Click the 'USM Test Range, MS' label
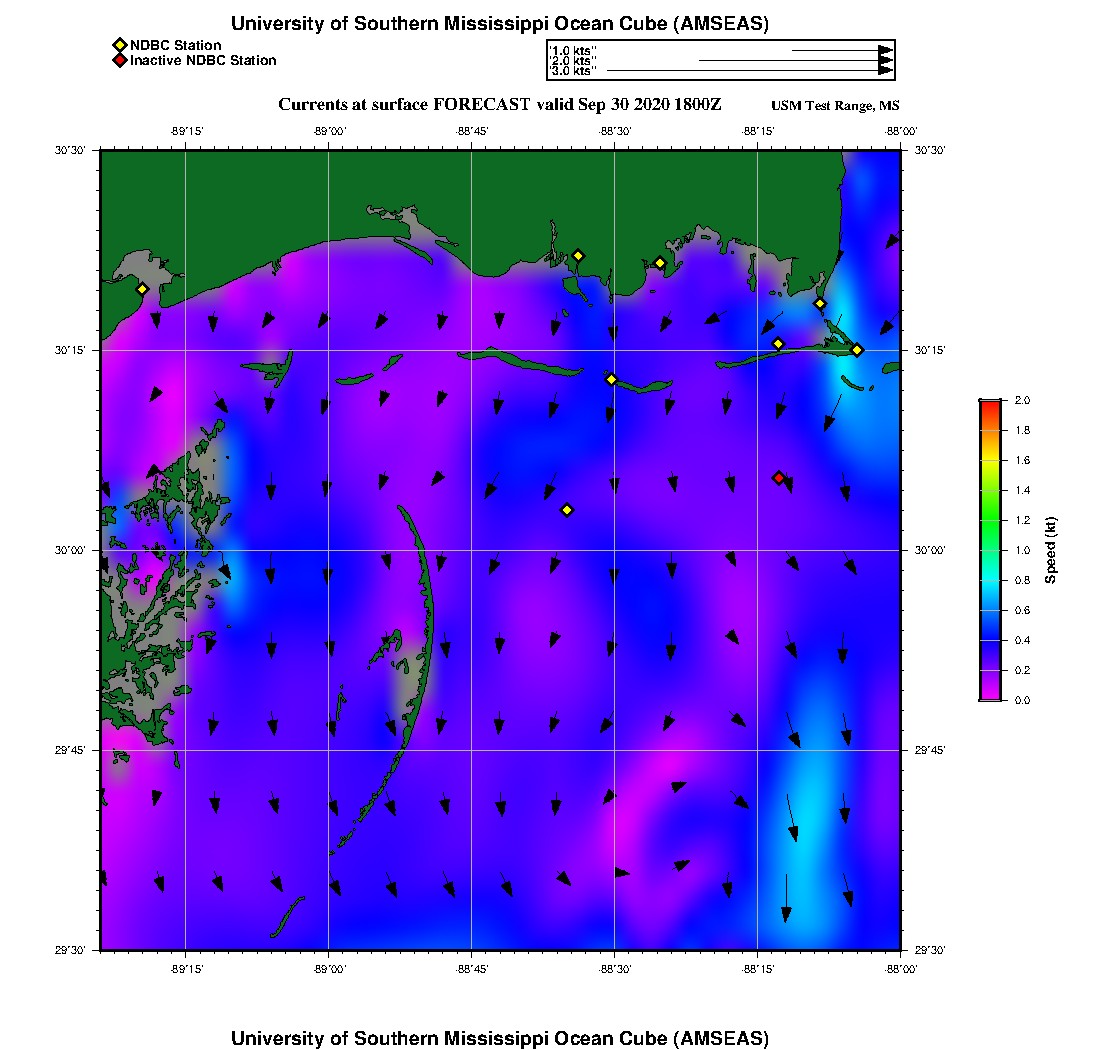The width and height of the screenshot is (1100, 1050). 835,106
